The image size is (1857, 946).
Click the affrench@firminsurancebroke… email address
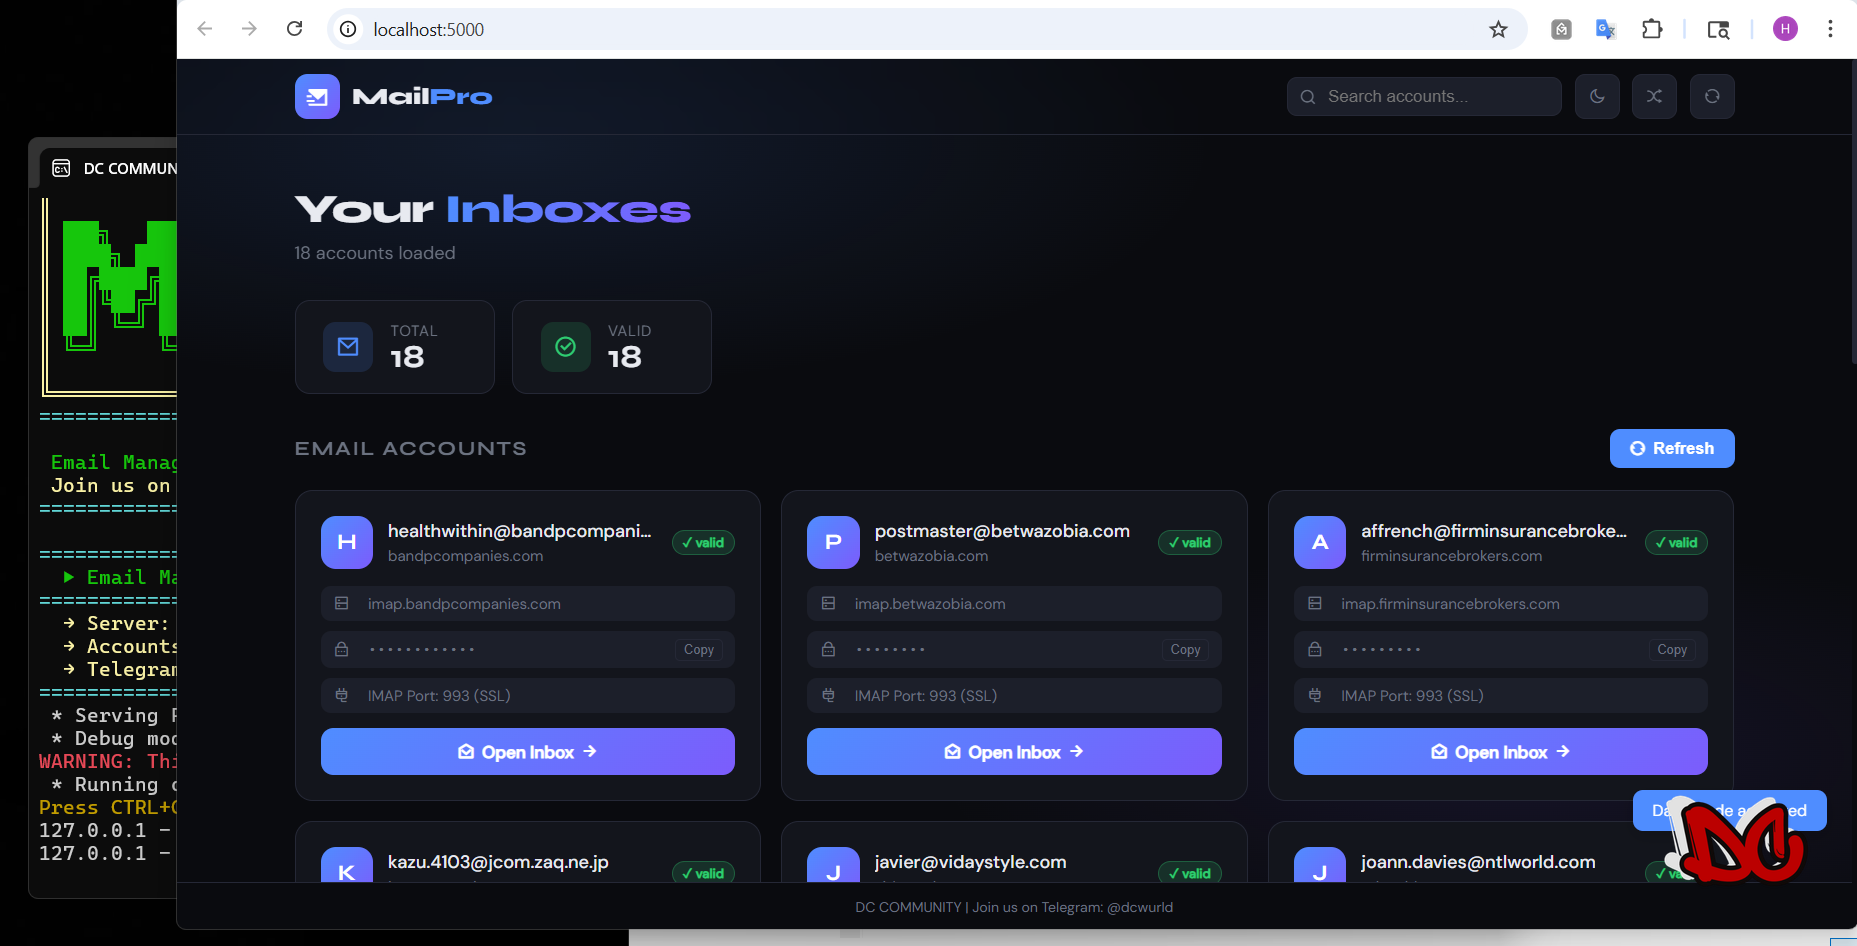click(x=1494, y=531)
